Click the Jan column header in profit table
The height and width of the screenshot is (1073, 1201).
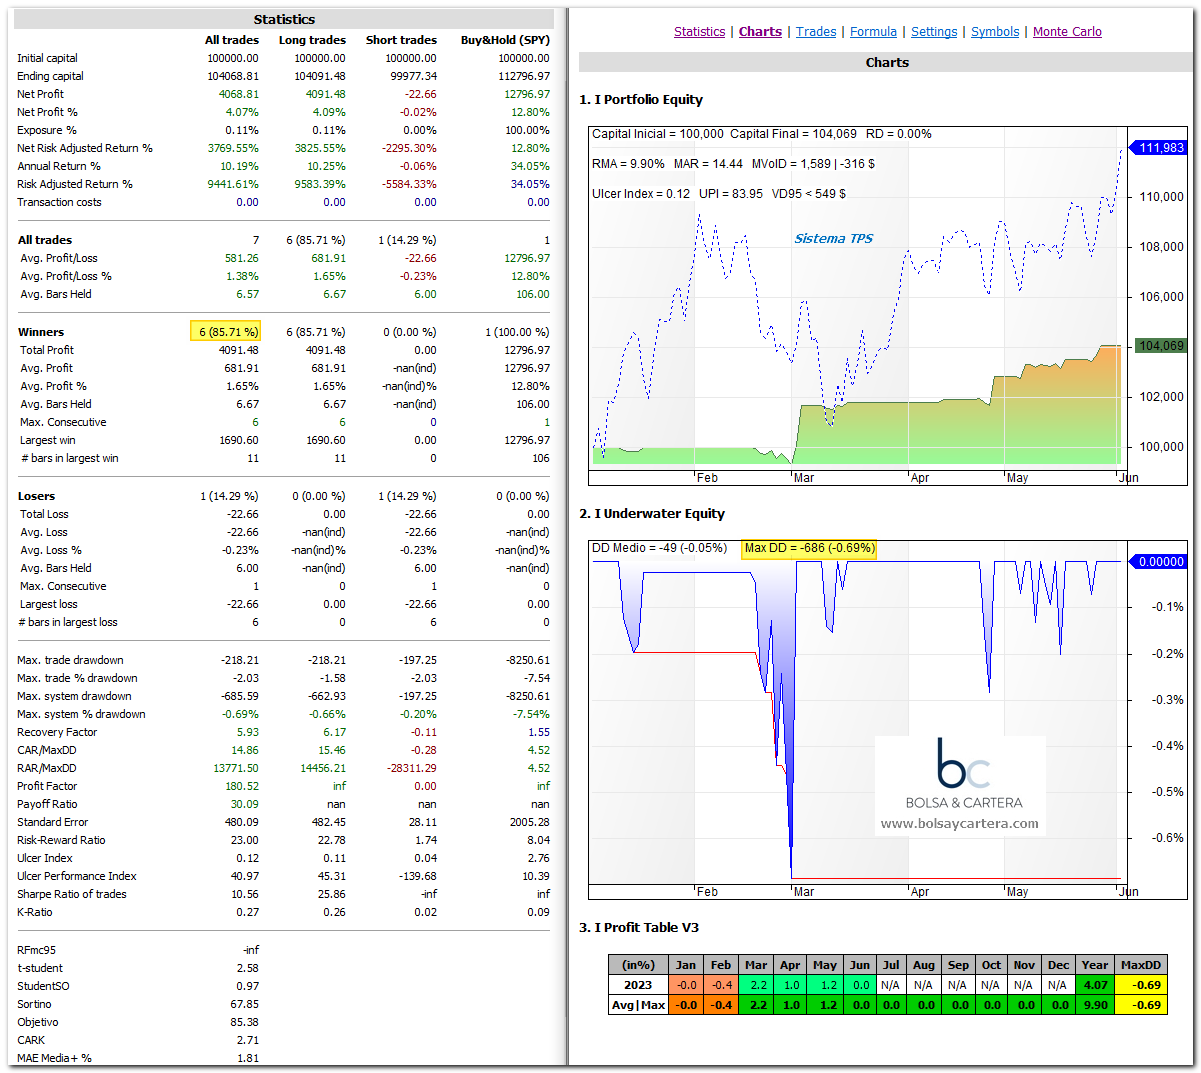coord(686,965)
